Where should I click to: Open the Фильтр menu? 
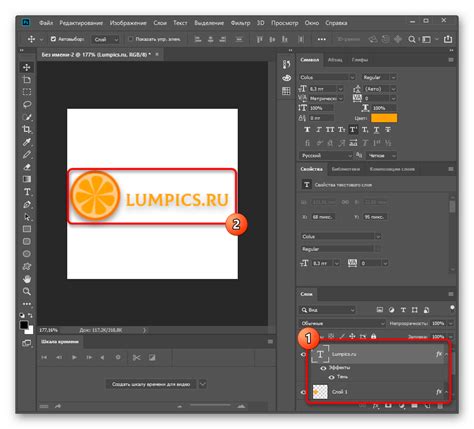tap(240, 23)
